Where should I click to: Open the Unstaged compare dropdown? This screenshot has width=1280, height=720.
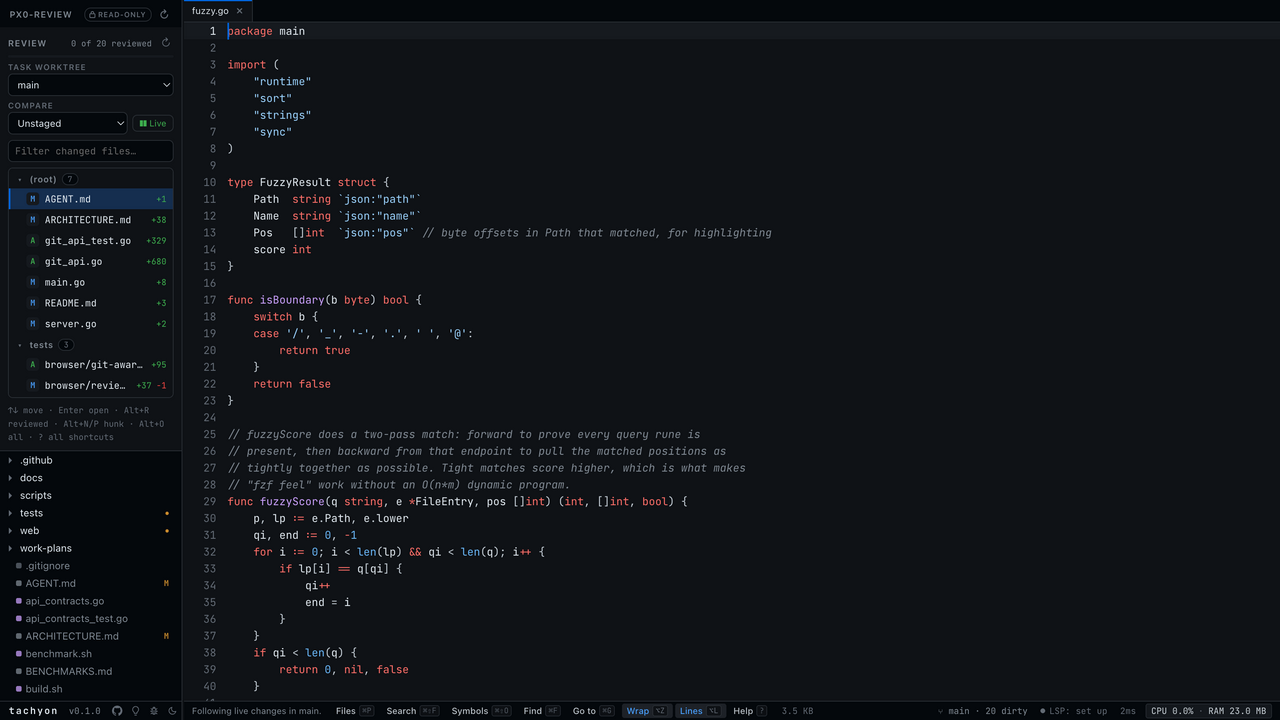coord(68,123)
